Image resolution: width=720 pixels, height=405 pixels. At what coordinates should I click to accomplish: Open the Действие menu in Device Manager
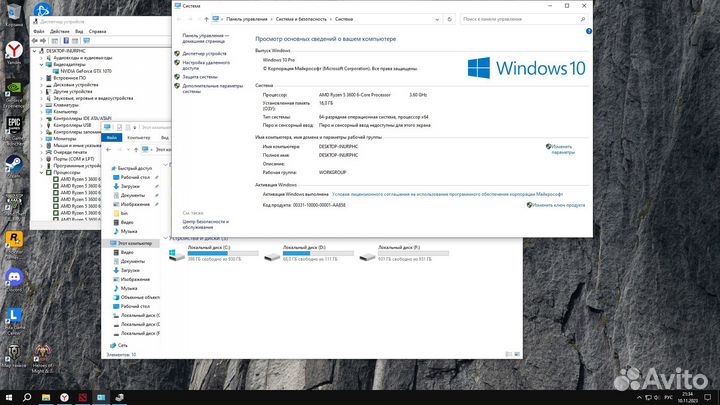point(56,31)
